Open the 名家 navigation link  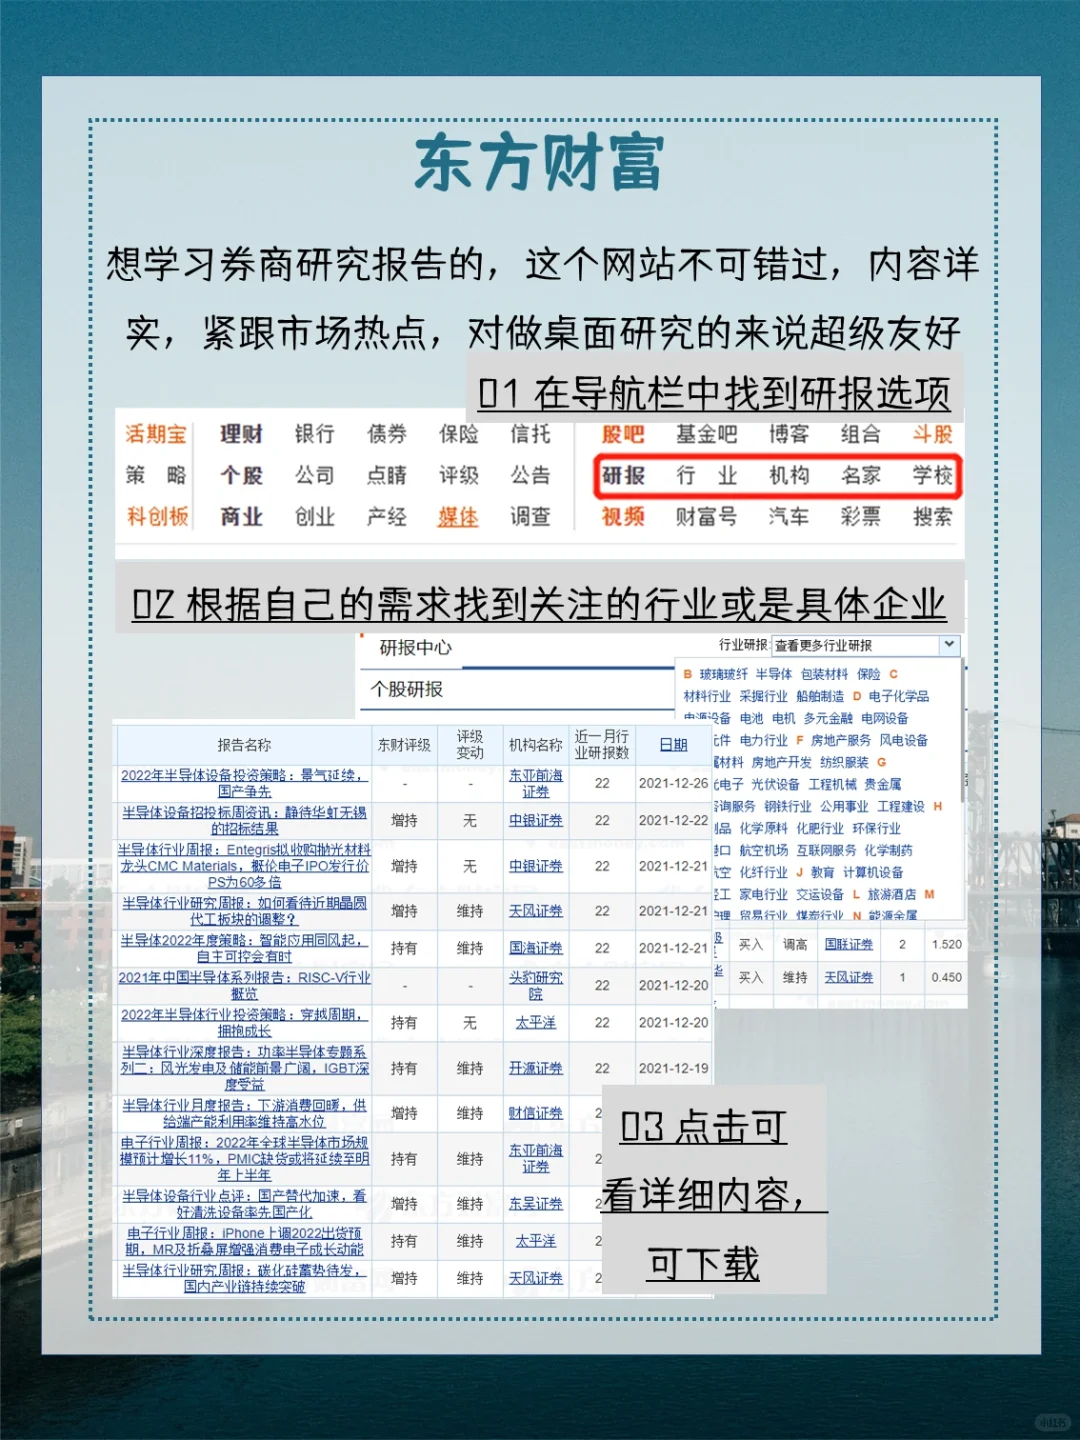click(x=860, y=476)
